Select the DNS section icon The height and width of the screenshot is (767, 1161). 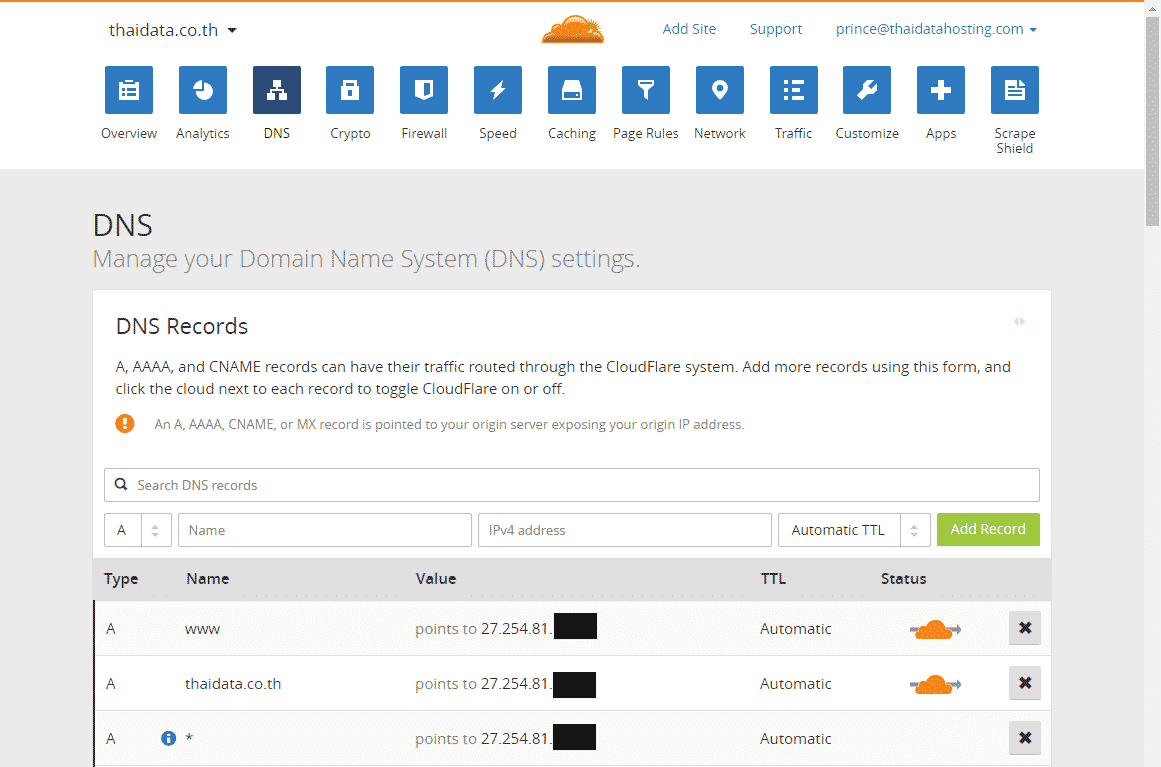pos(277,90)
